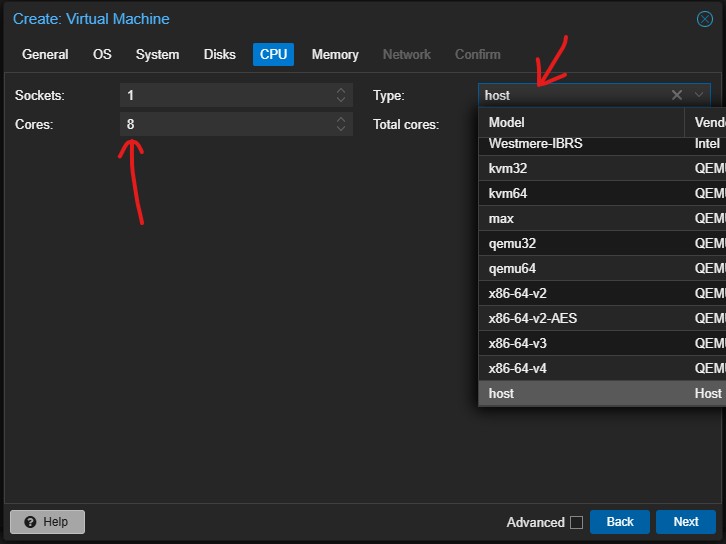This screenshot has height=544, width=726.
Task: Click the Sockets spinner arrows
Action: point(341,95)
